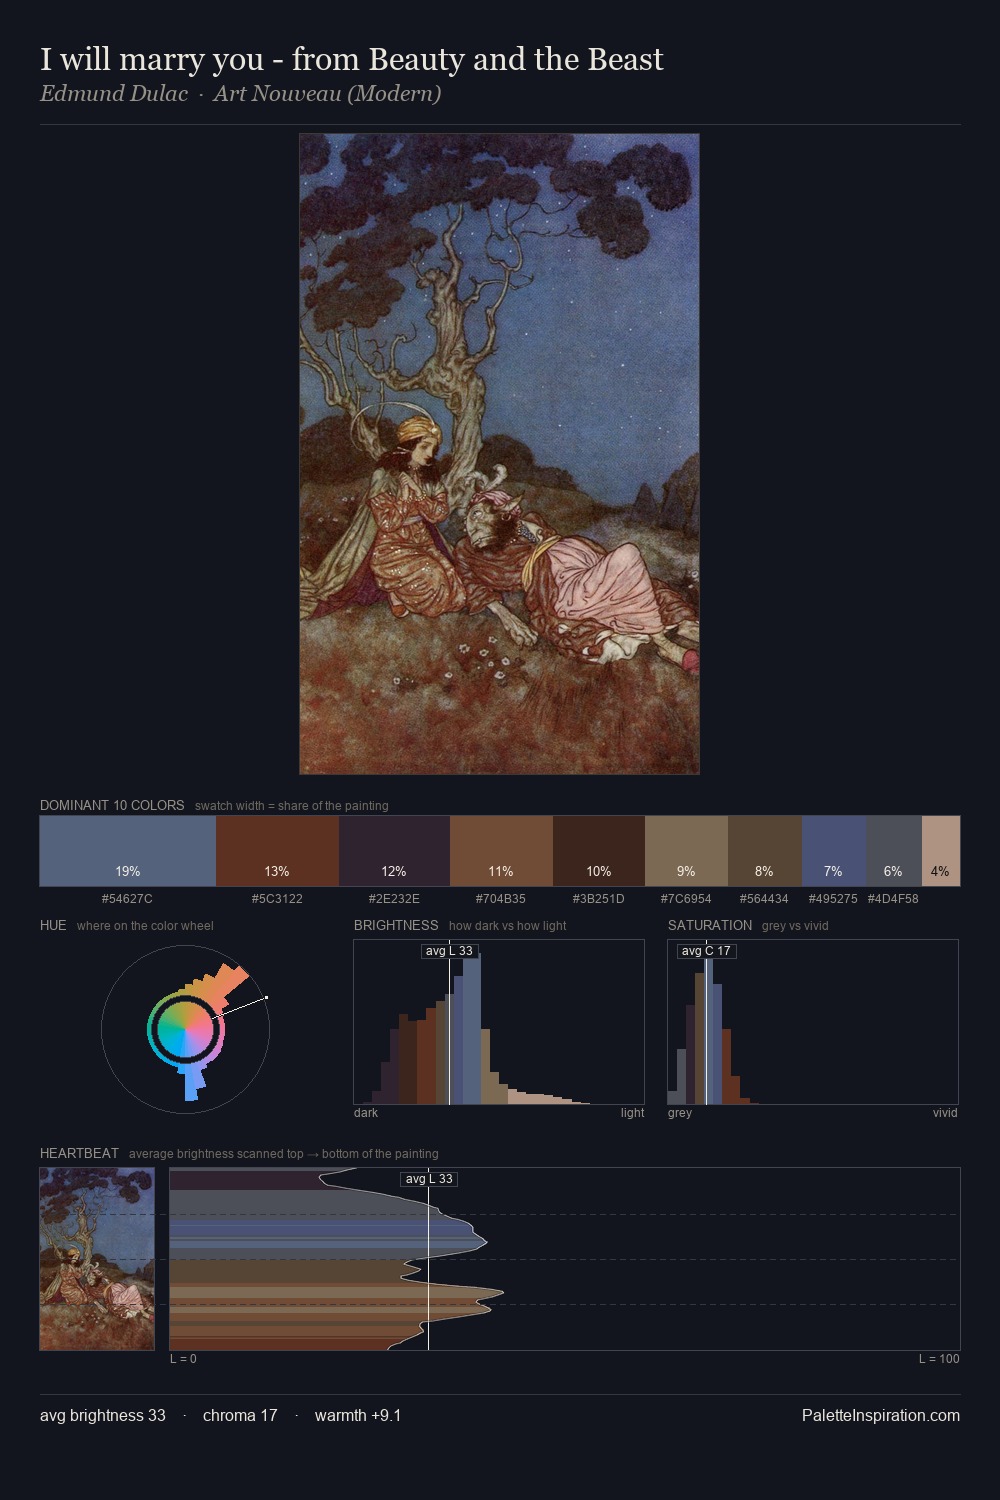Click the 'grey' axis label under Saturation
Screen dimensions: 1000x1500
680,1113
